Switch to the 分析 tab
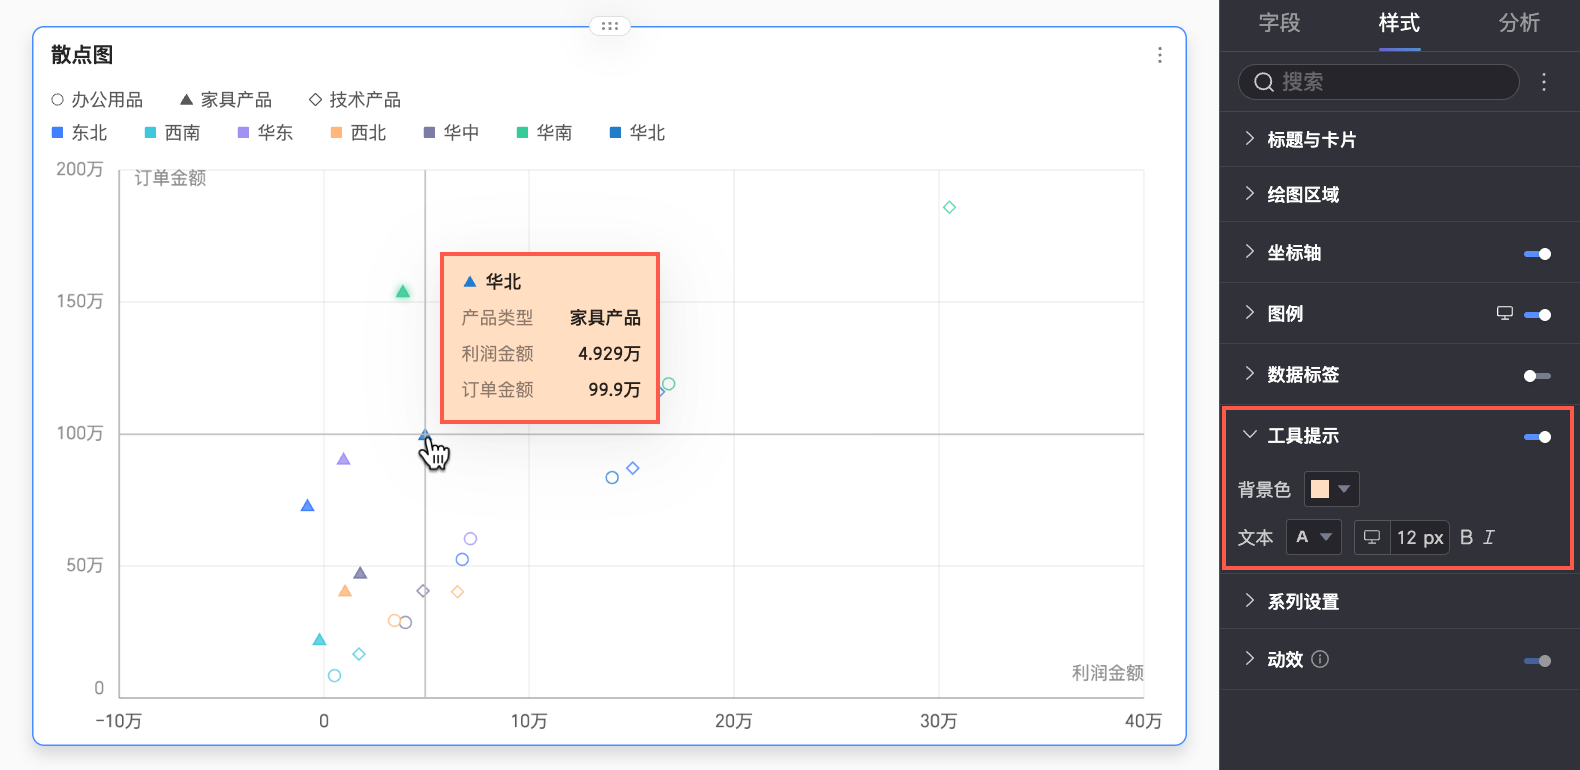Image resolution: width=1580 pixels, height=770 pixels. [x=1519, y=23]
